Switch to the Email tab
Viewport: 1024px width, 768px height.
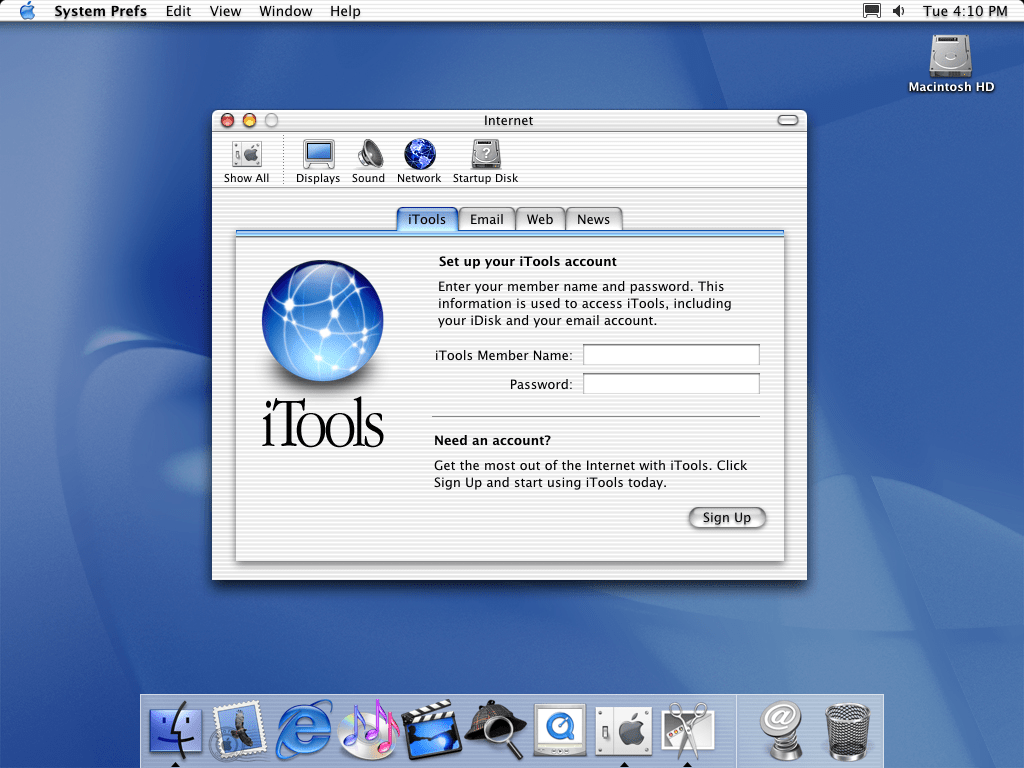(x=487, y=219)
